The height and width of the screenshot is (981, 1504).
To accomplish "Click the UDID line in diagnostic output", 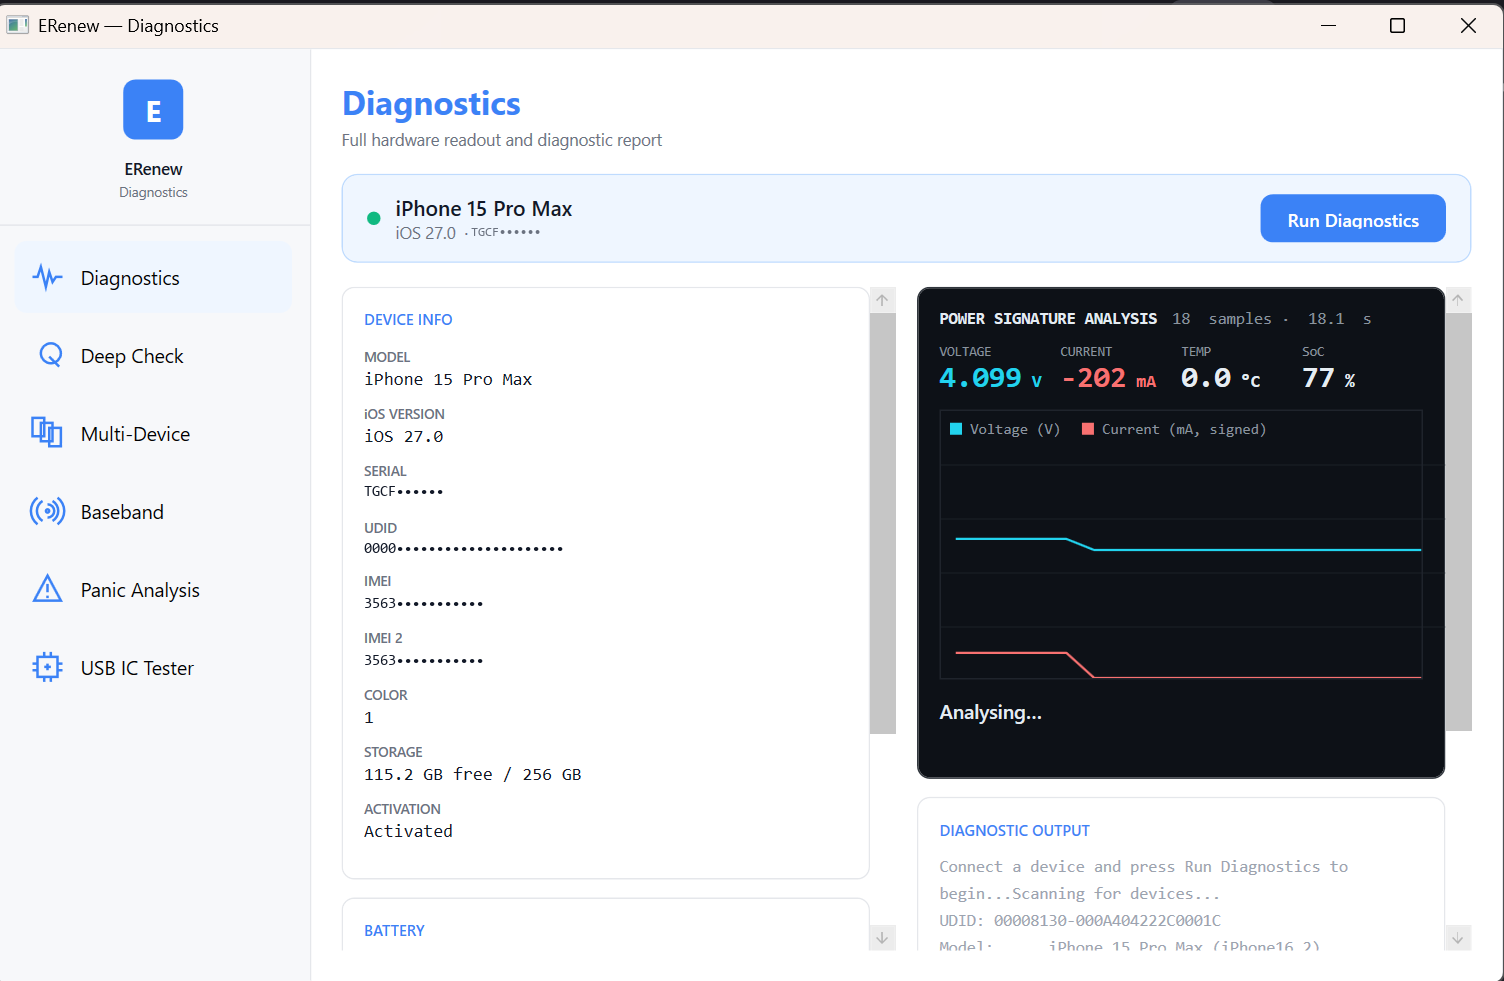I will (1080, 920).
